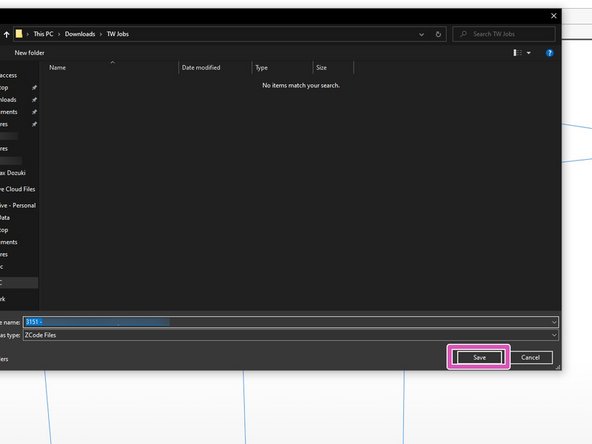
Task: Click the search magnifier icon
Action: coord(463,34)
